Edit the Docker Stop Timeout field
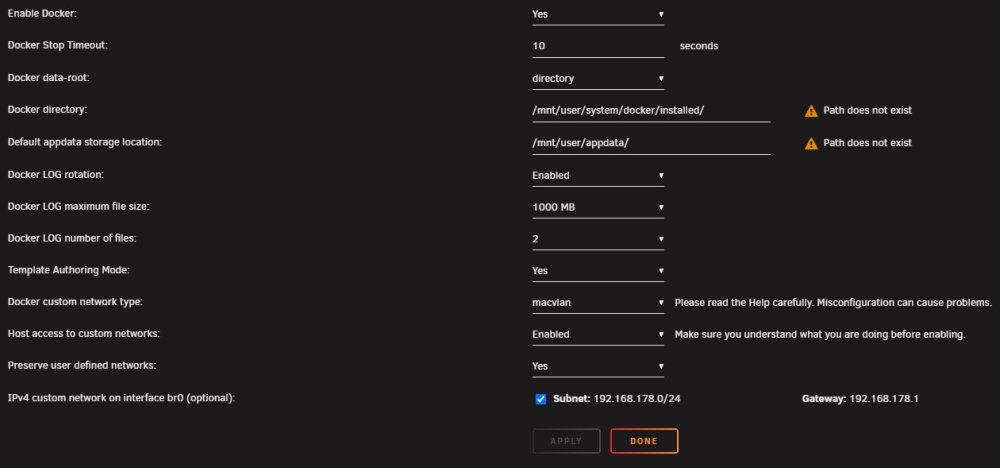1000x468 pixels. tap(598, 46)
